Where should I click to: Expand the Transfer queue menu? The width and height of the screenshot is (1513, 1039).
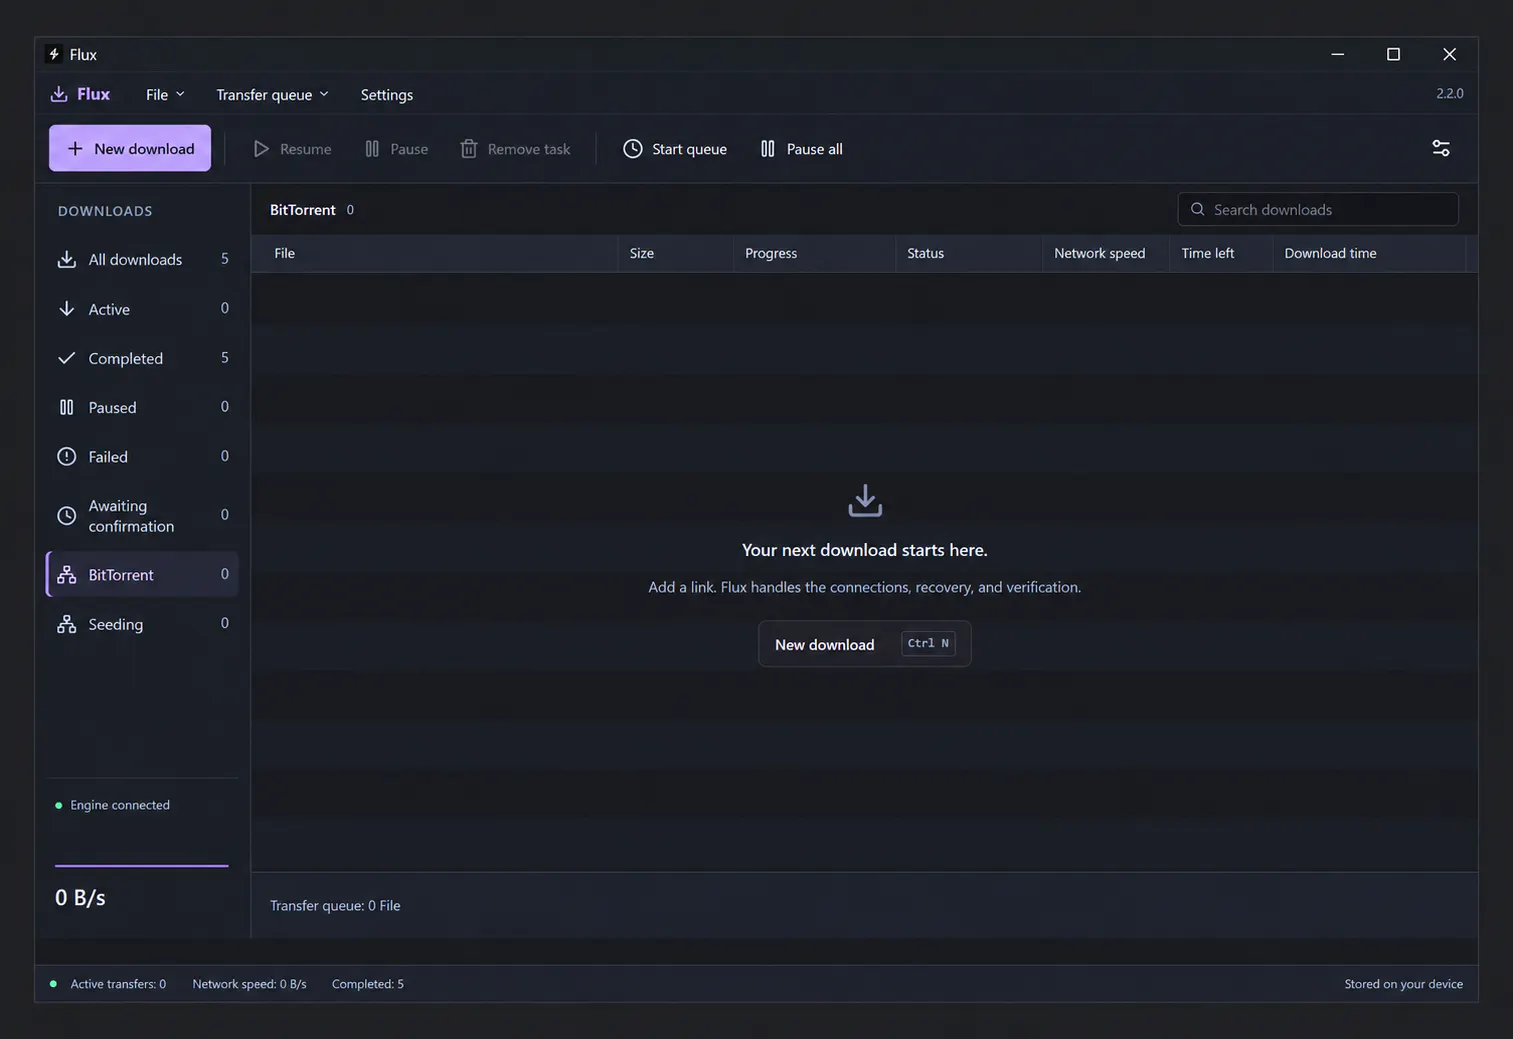pos(272,94)
